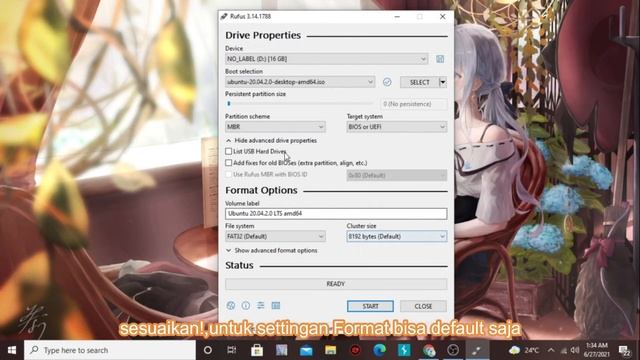Open the about info icon
The height and width of the screenshot is (360, 640).
(x=246, y=306)
